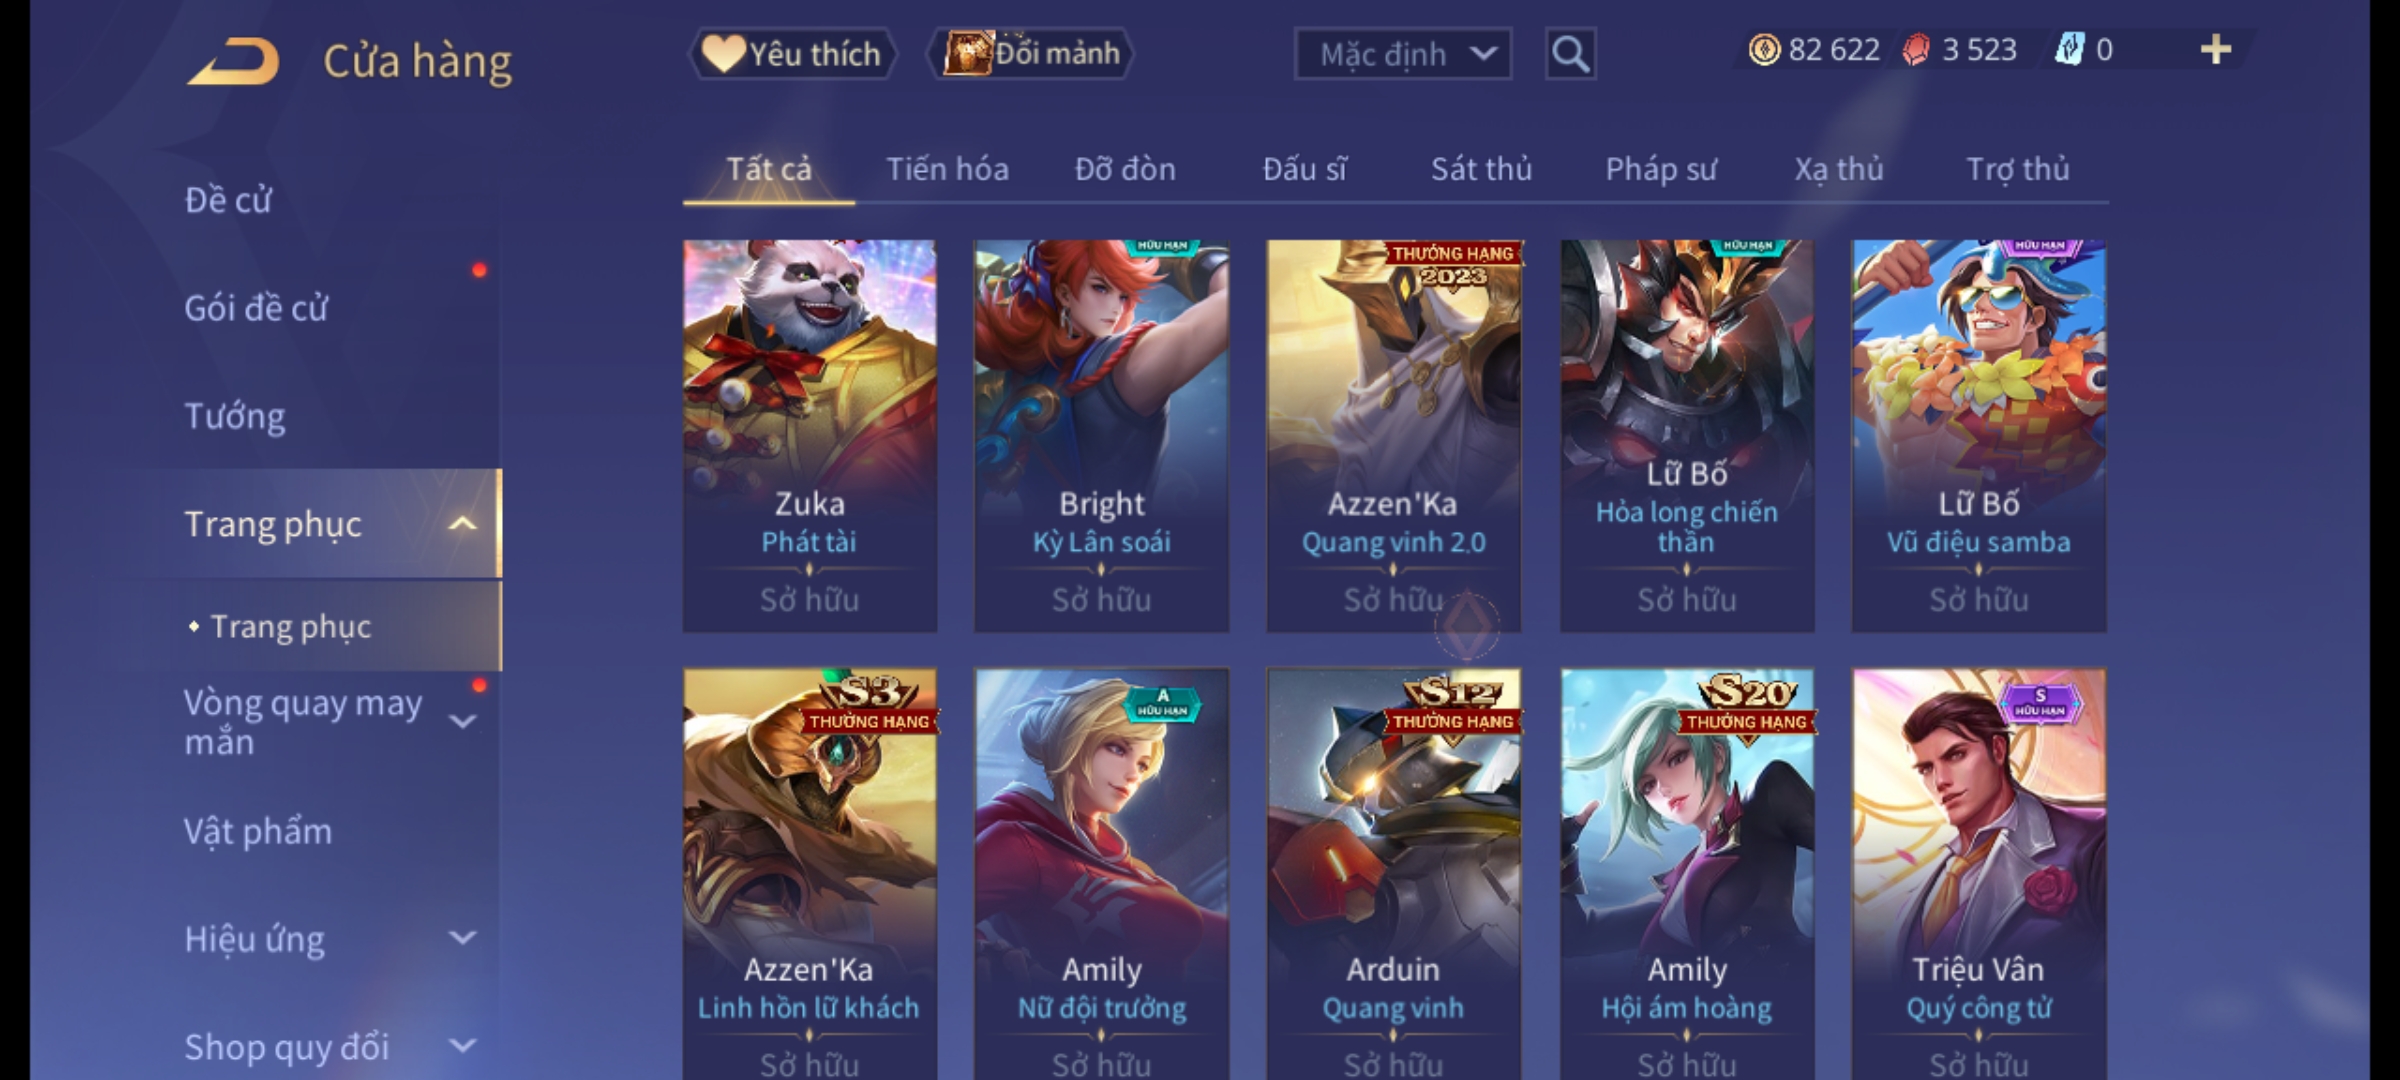Tap the blue voucher currency icon
Viewport: 2400px width, 1080px height.
pos(2069,50)
